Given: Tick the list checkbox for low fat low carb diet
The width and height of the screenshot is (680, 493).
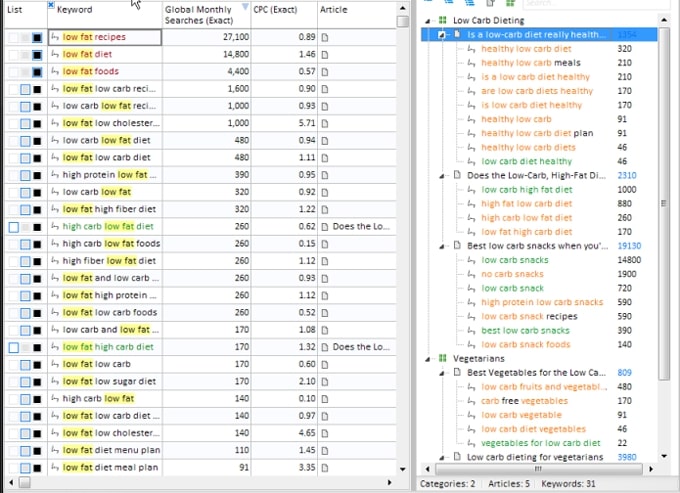Looking at the screenshot, I should point(25,158).
